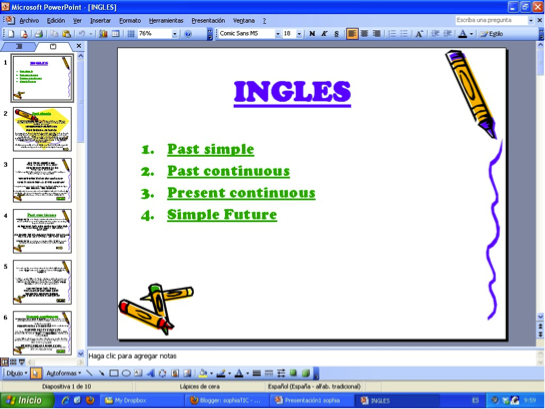Select the Oval tool in drawing toolbar
The image size is (545, 409).
pyautogui.click(x=126, y=373)
